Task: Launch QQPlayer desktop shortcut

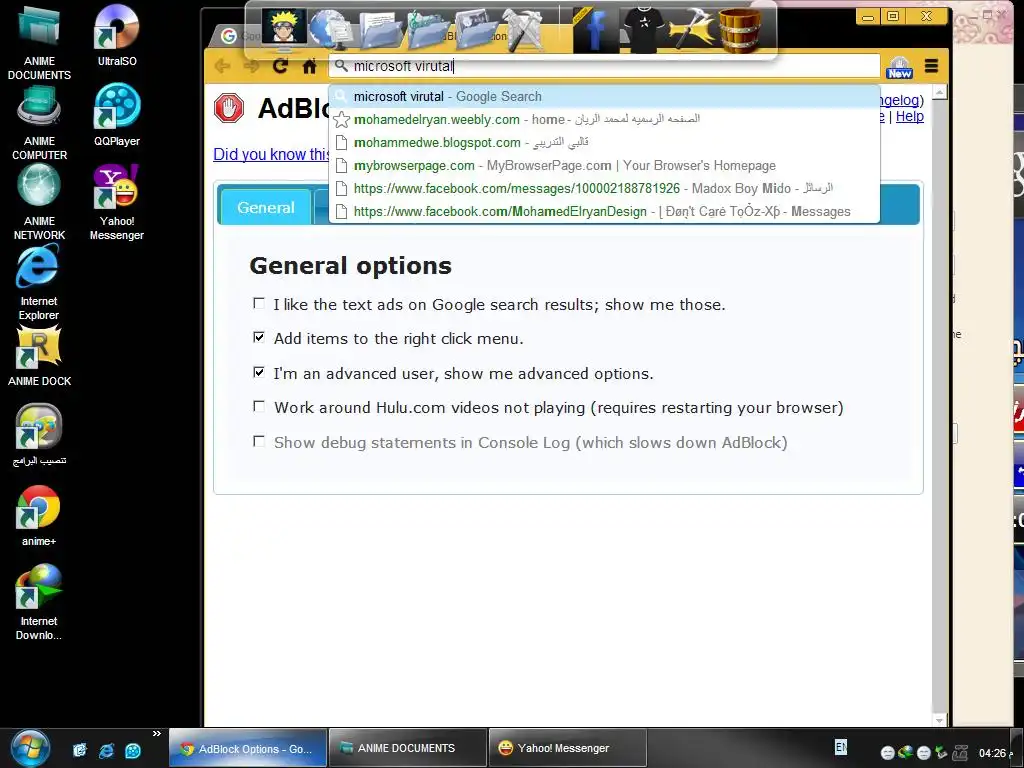Action: [x=117, y=115]
